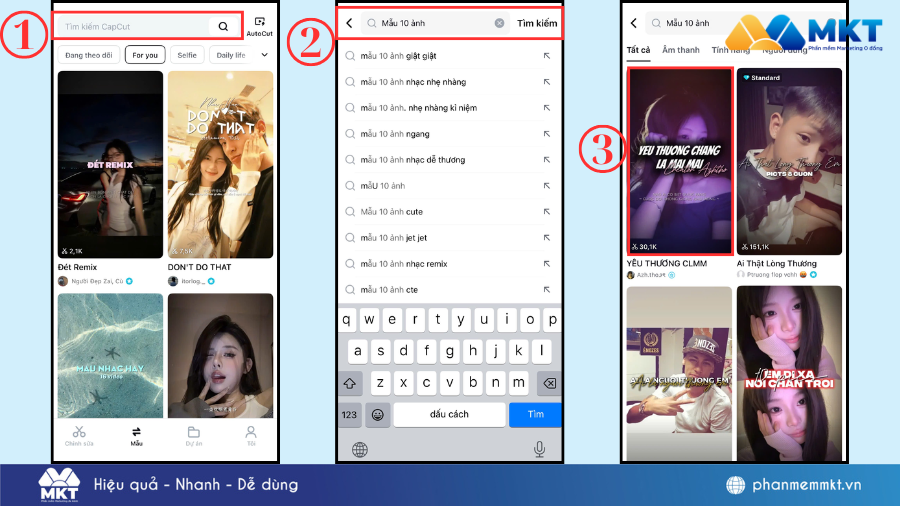Screen dimensions: 900x506
Task: Open the DON'T DO THAT template thumbnail
Action: point(220,165)
